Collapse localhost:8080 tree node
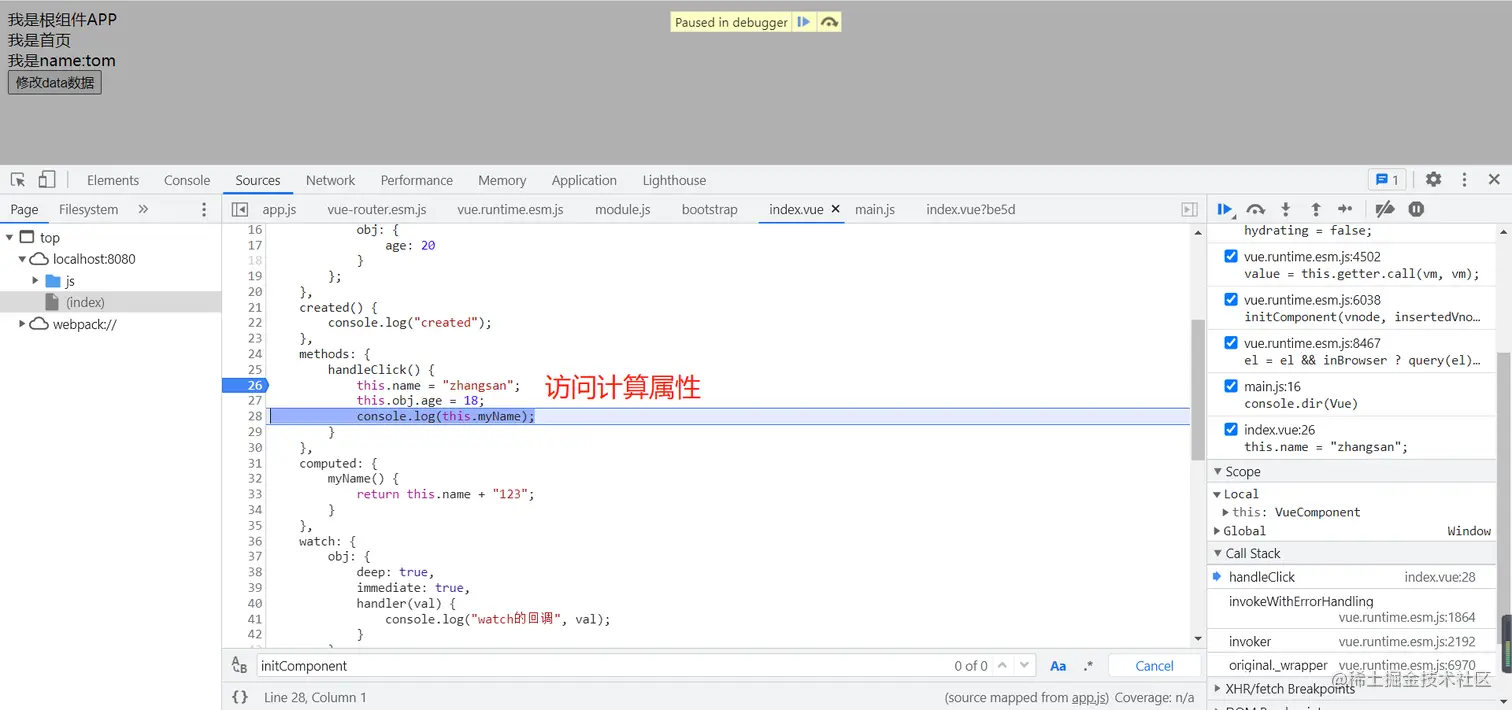 [x=22, y=259]
